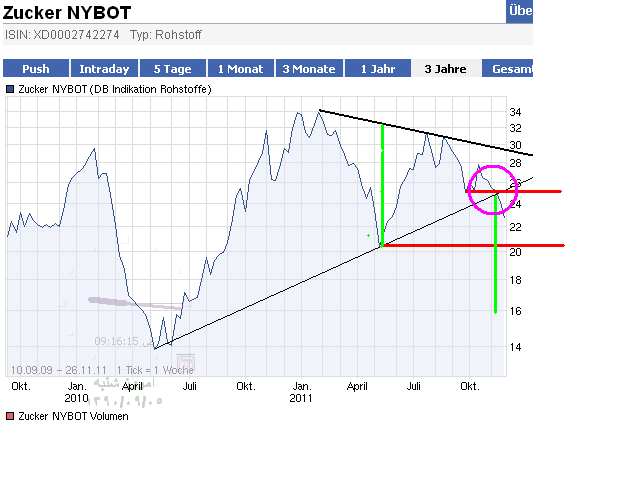This screenshot has width=640, height=480.
Task: Click the blue Übe button at top right
Action: 520,11
